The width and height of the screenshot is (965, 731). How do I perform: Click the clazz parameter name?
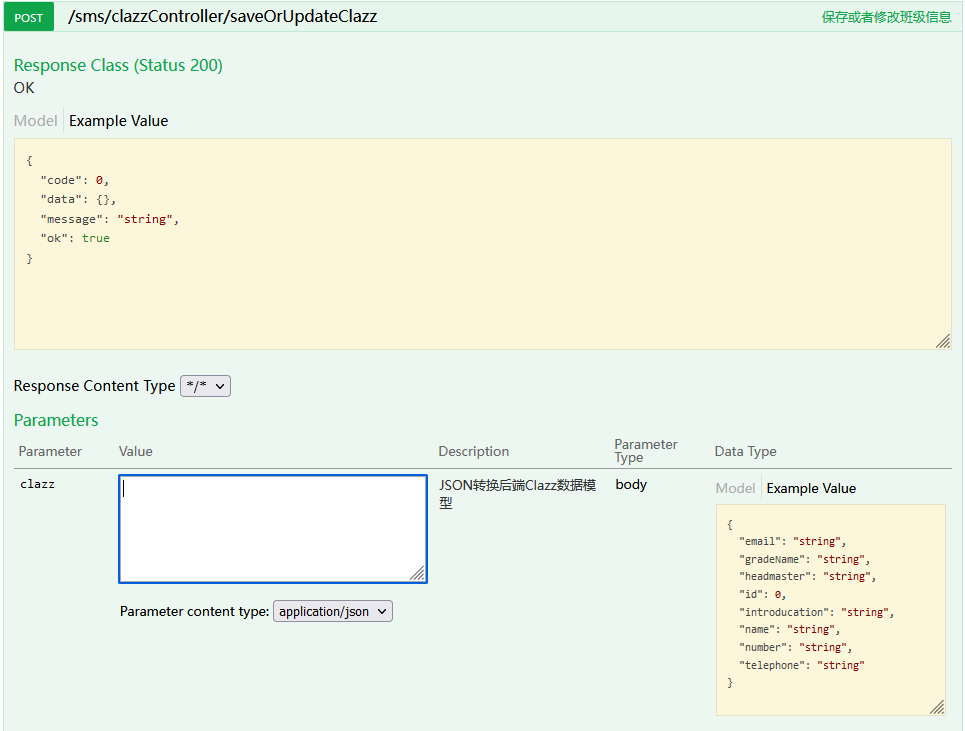coord(37,484)
